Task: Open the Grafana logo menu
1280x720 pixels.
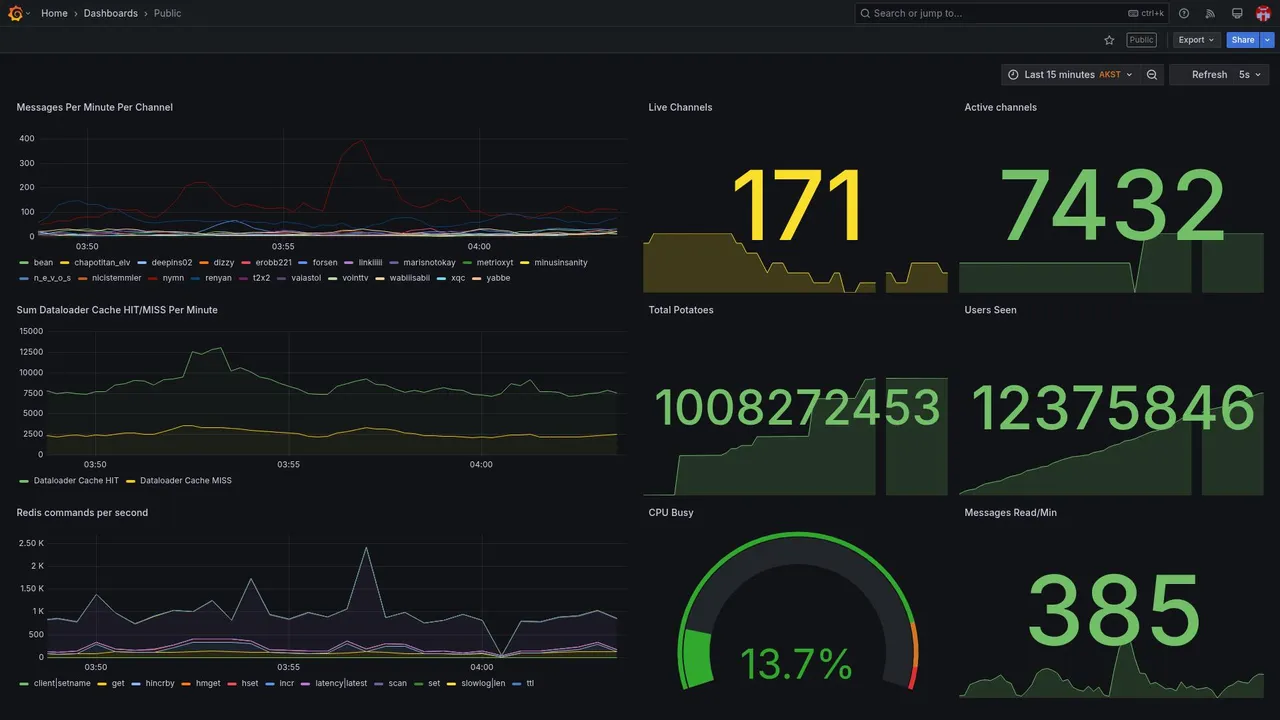Action: [15, 13]
